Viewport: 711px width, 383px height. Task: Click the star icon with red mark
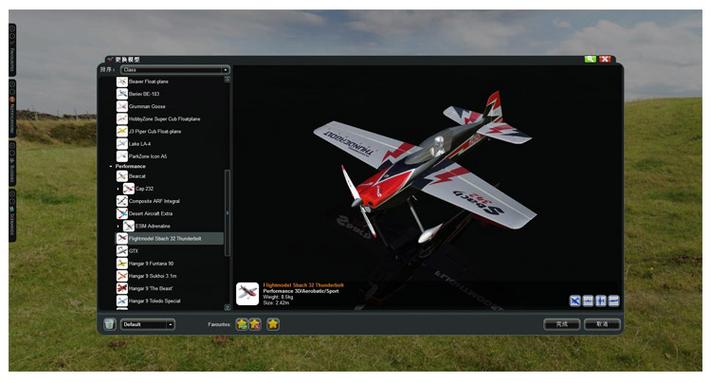255,324
